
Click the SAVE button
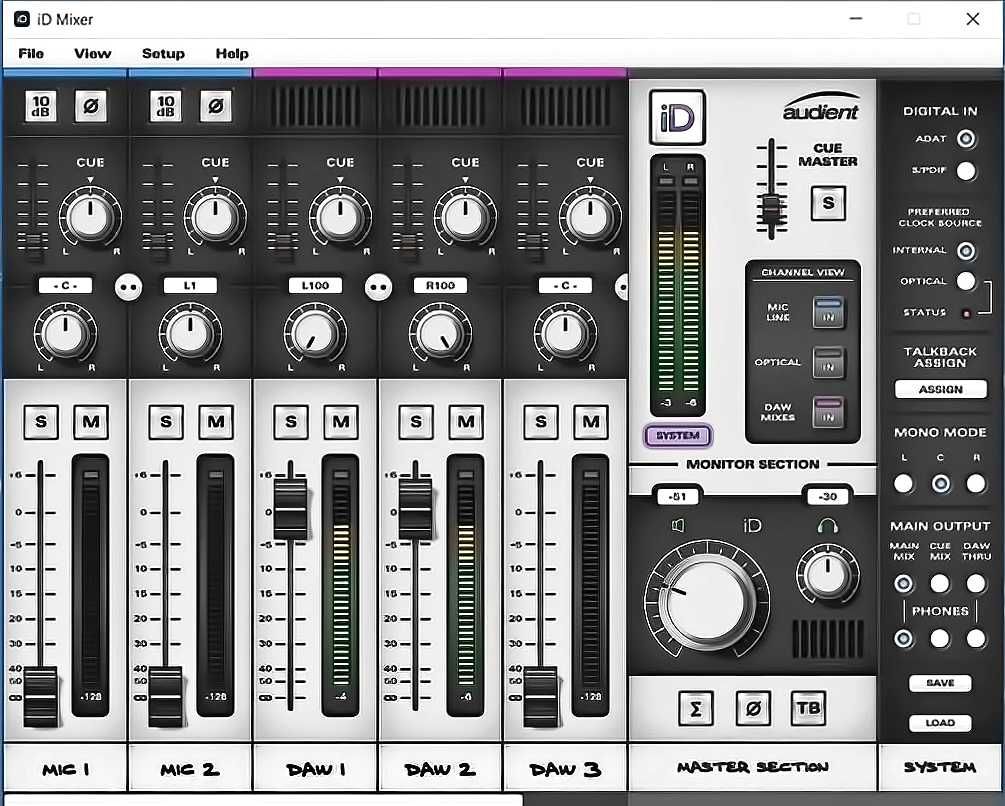pyautogui.click(x=940, y=683)
